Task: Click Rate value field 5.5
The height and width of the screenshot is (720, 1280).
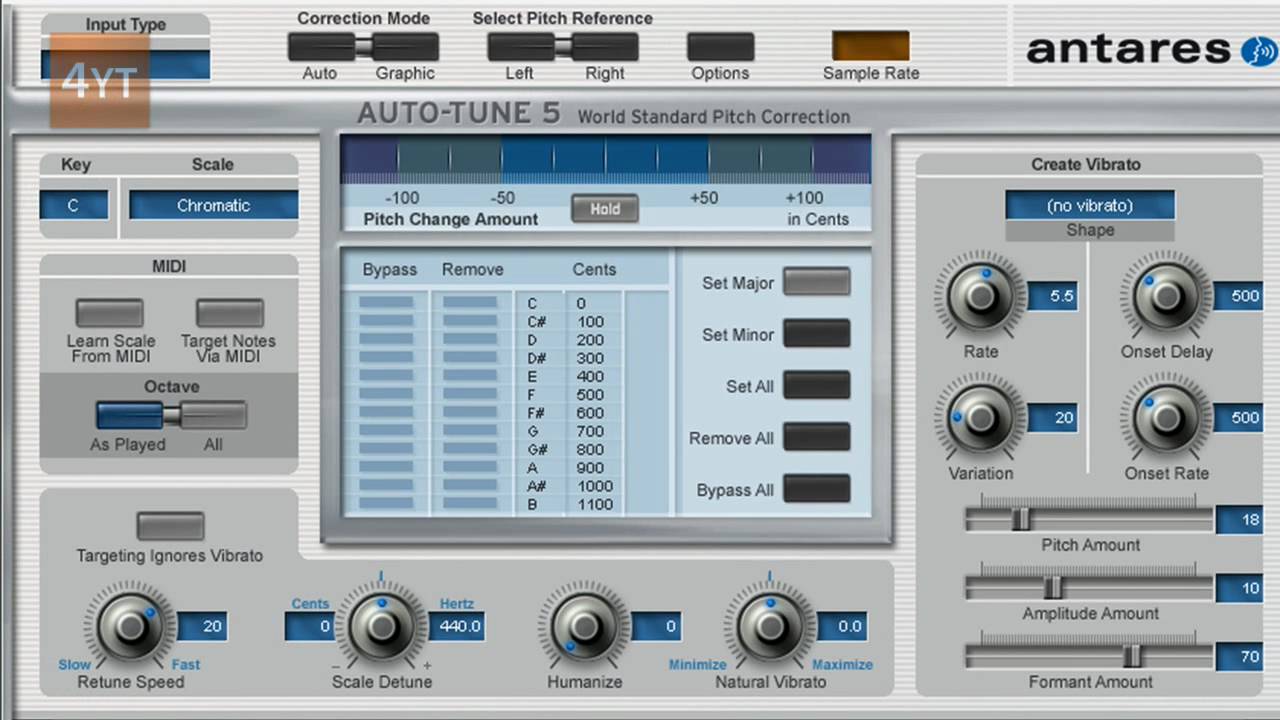Action: point(1053,297)
